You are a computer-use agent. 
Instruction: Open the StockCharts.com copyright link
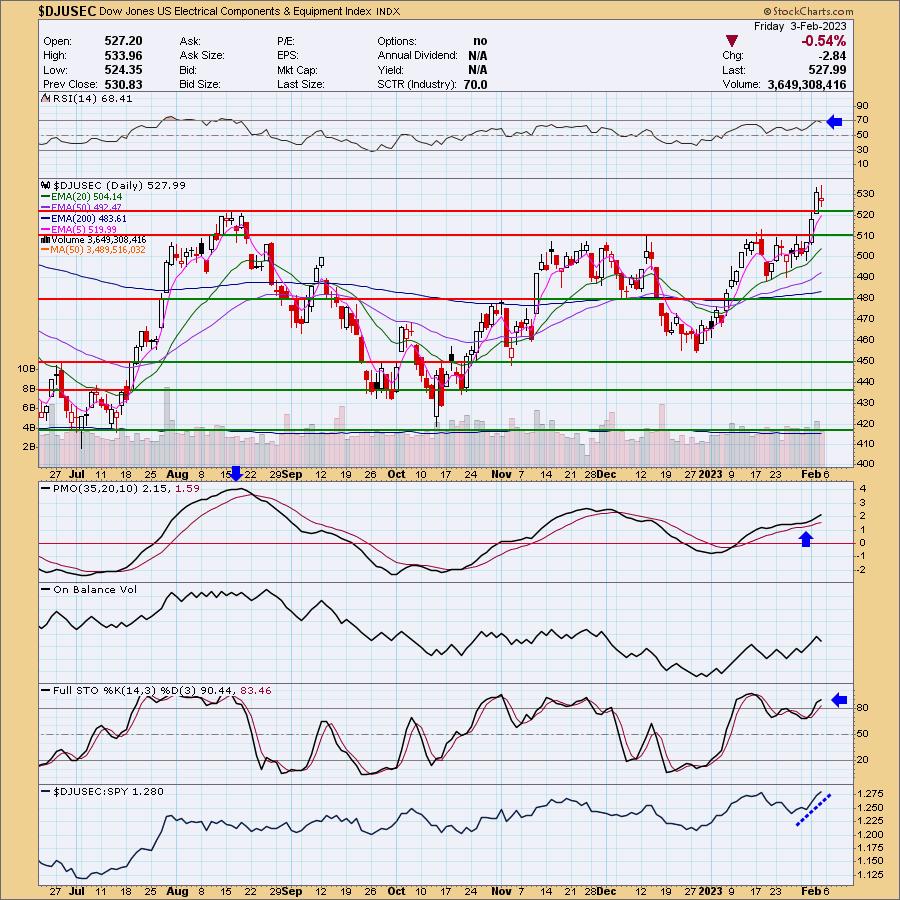[808, 11]
